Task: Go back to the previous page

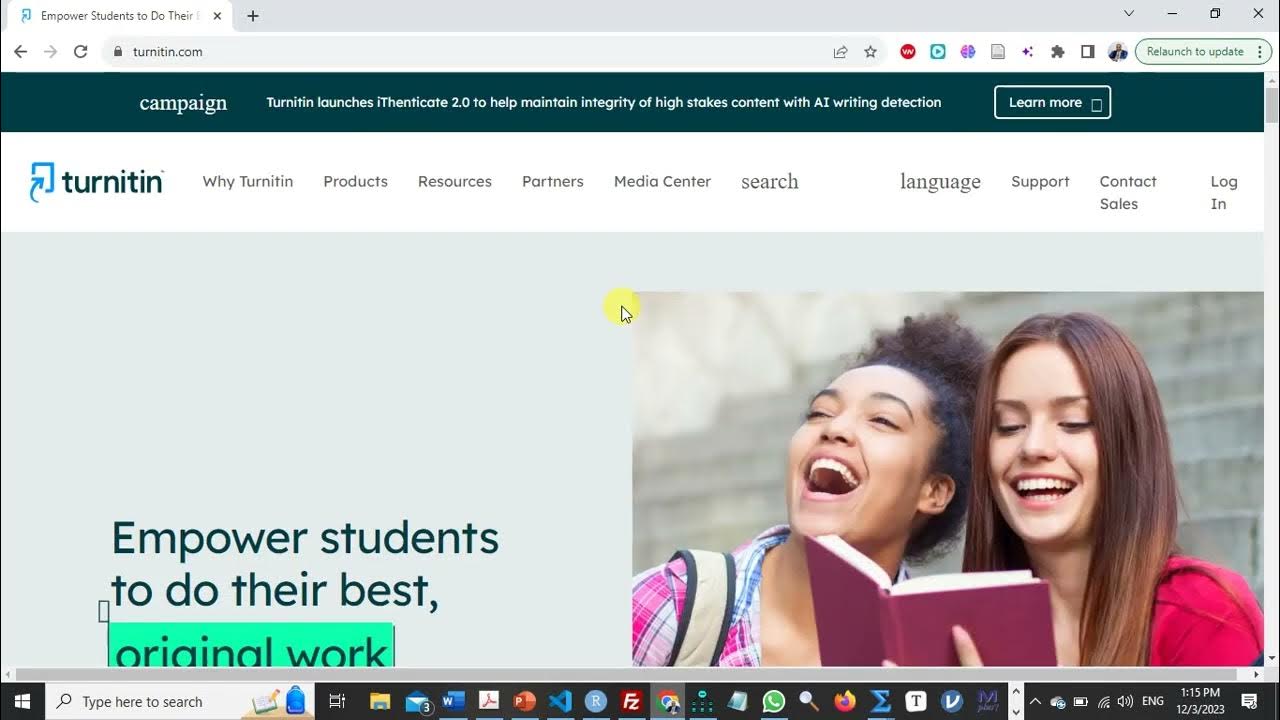Action: click(x=20, y=52)
